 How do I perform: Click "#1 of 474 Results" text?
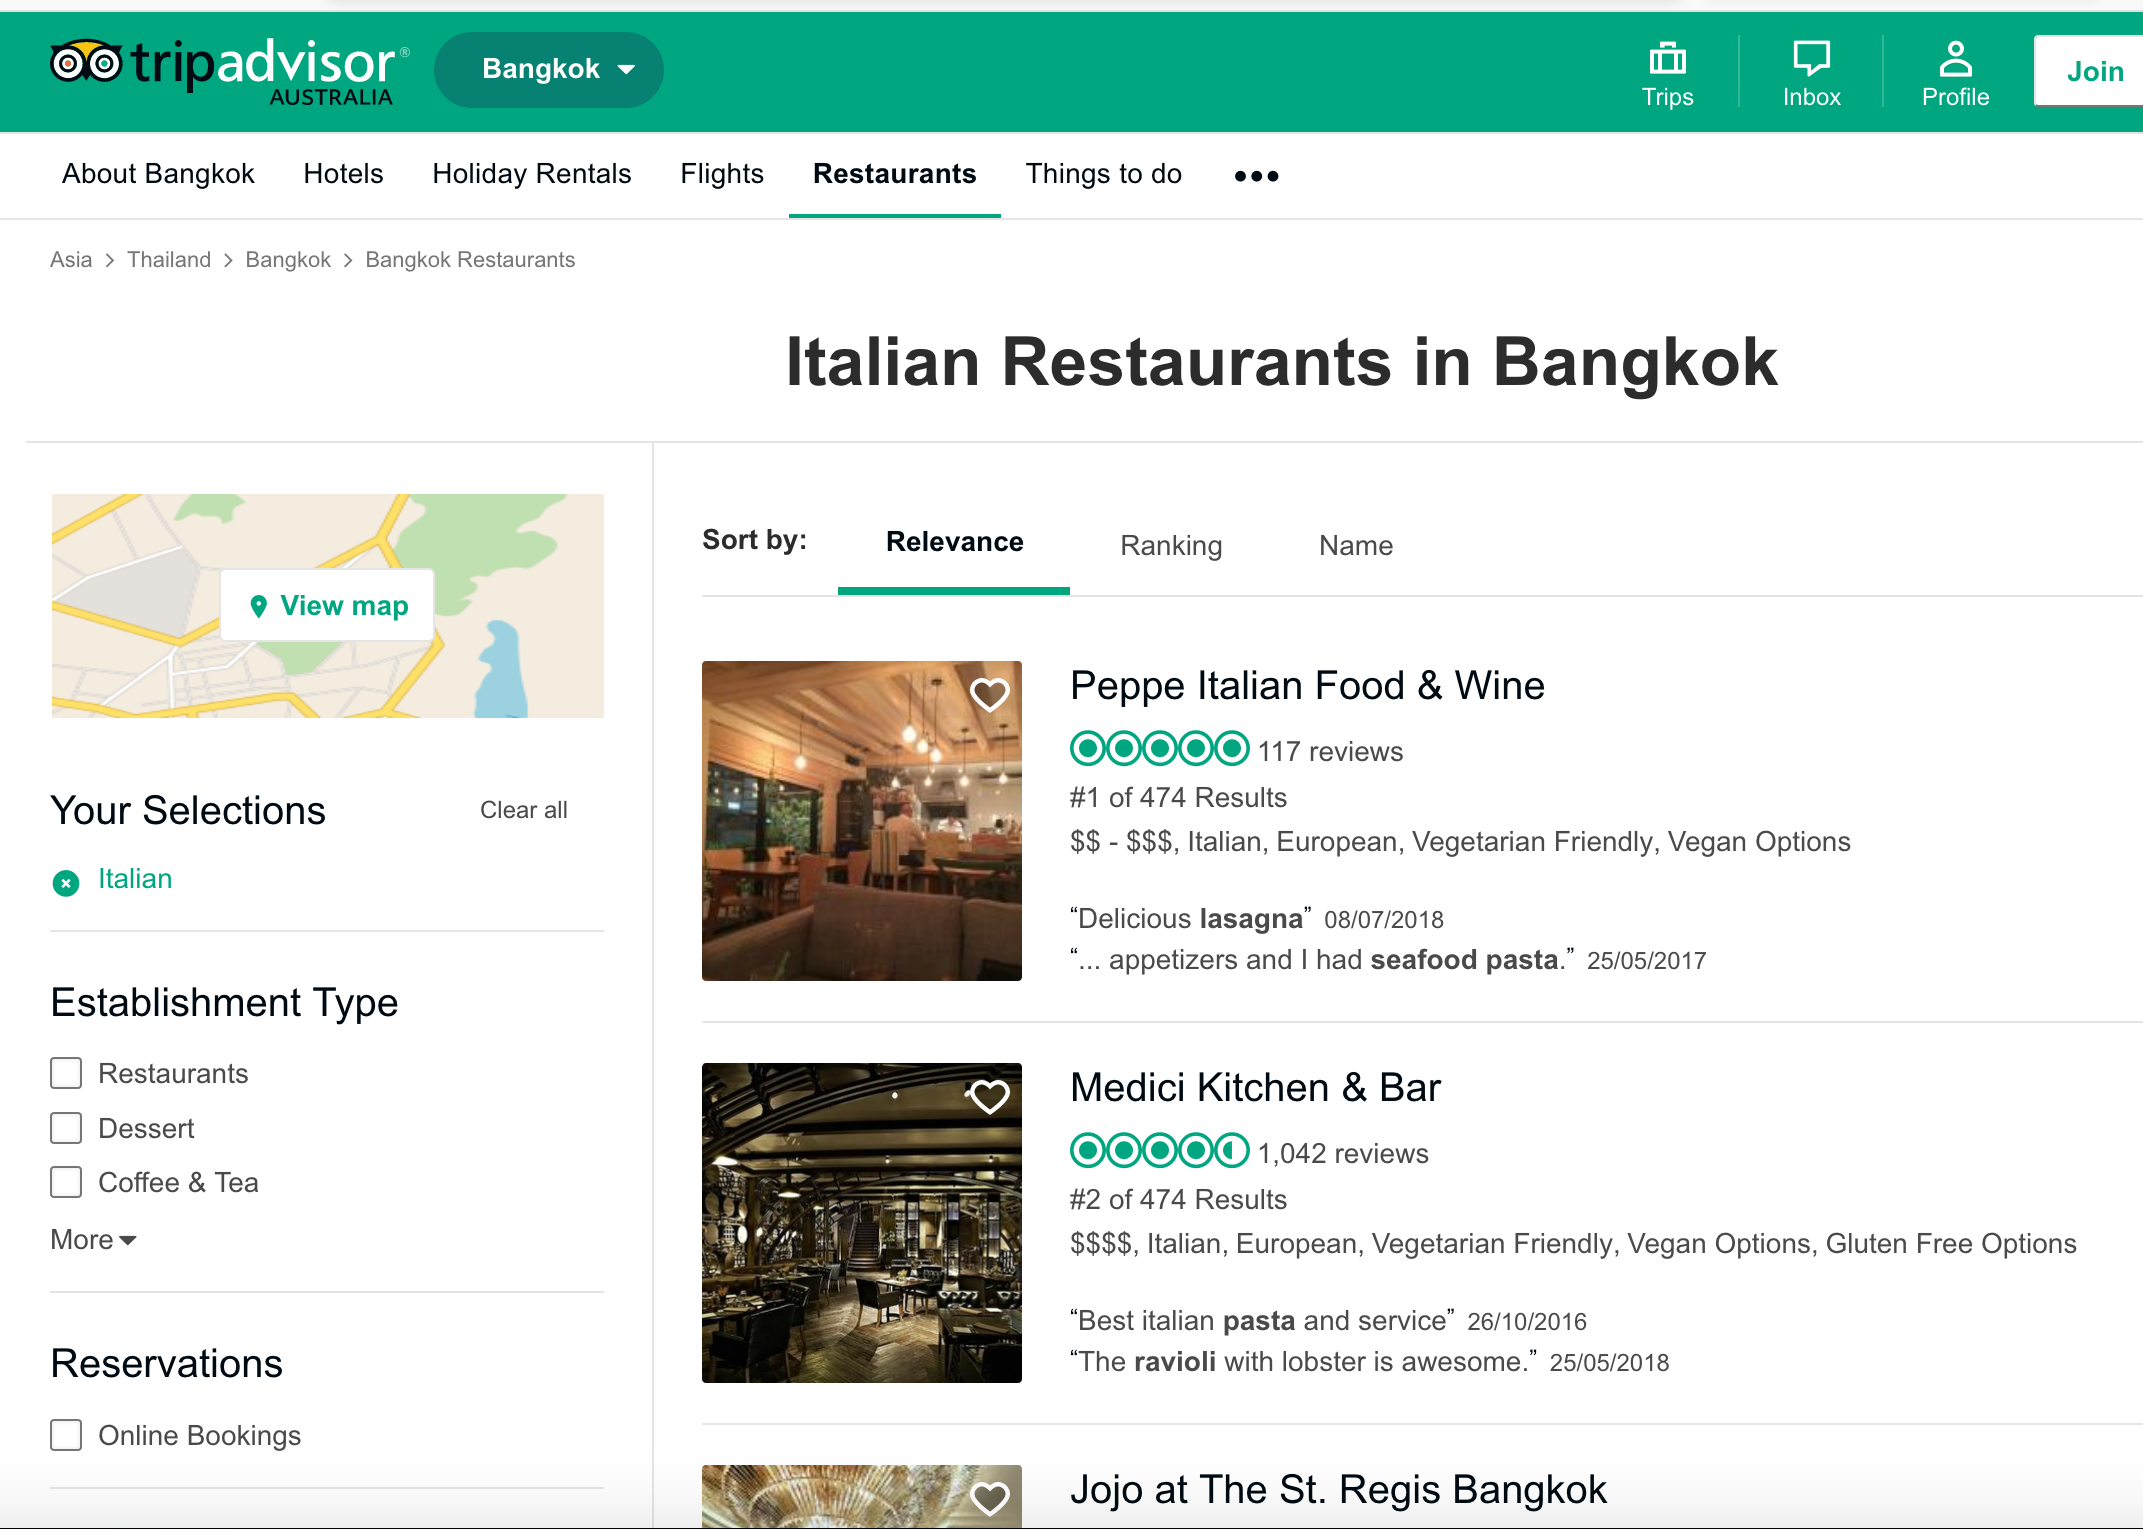click(x=1178, y=798)
